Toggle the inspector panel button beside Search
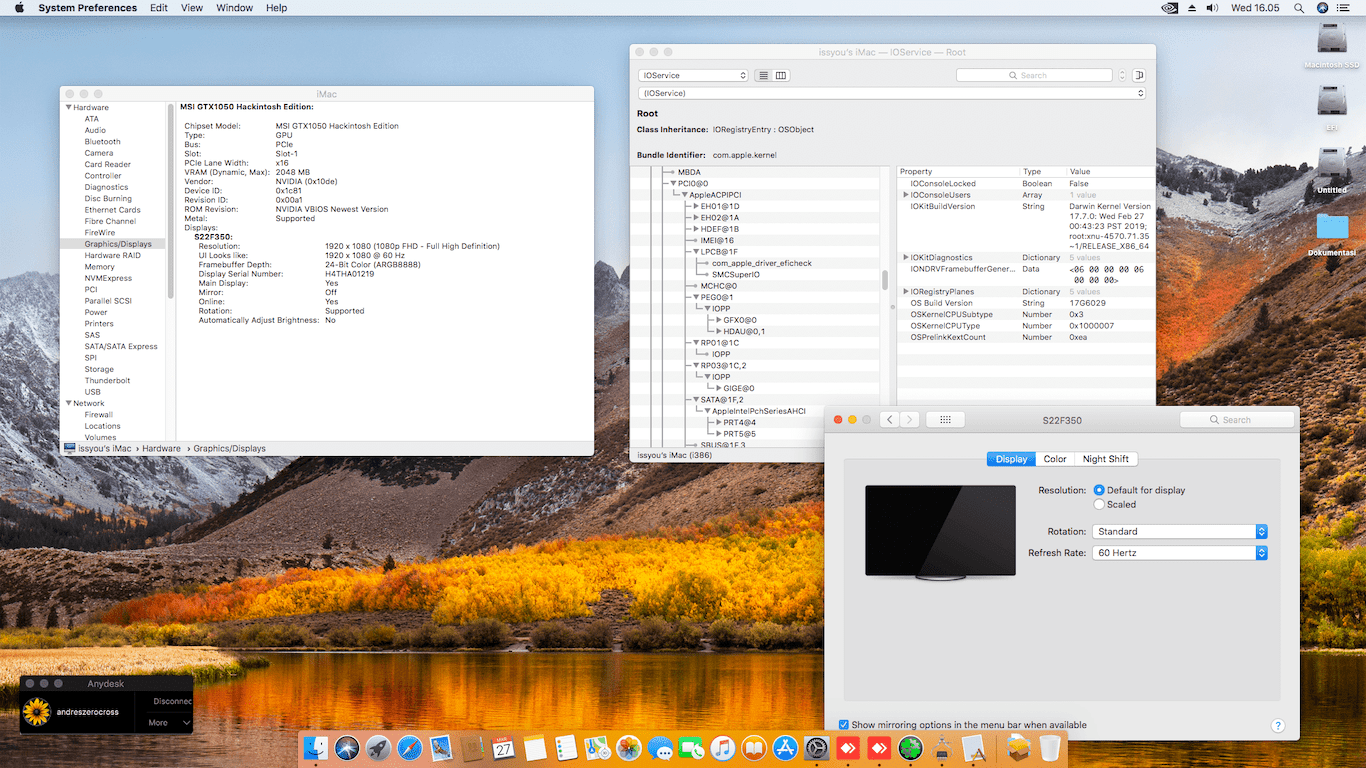Viewport: 1366px width, 768px height. [x=1138, y=76]
